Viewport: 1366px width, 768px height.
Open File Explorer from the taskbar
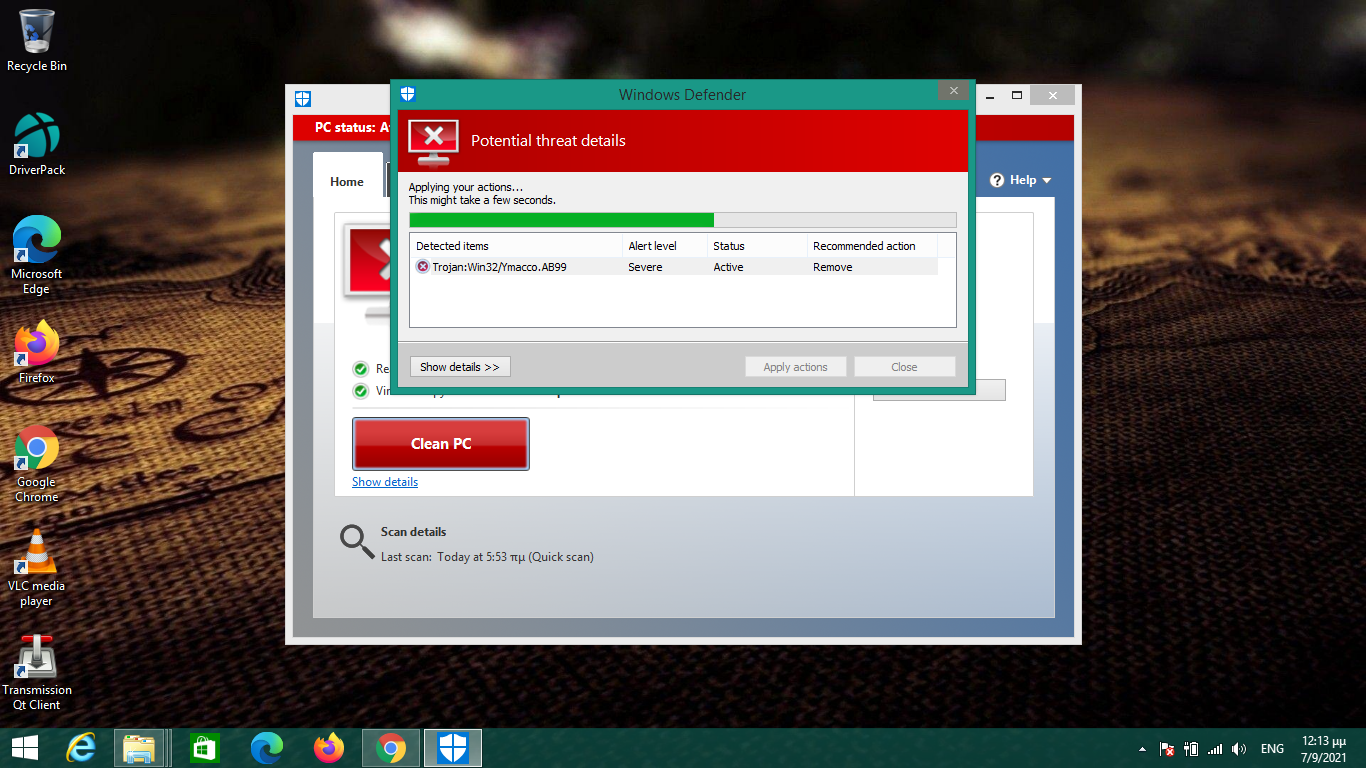click(139, 748)
